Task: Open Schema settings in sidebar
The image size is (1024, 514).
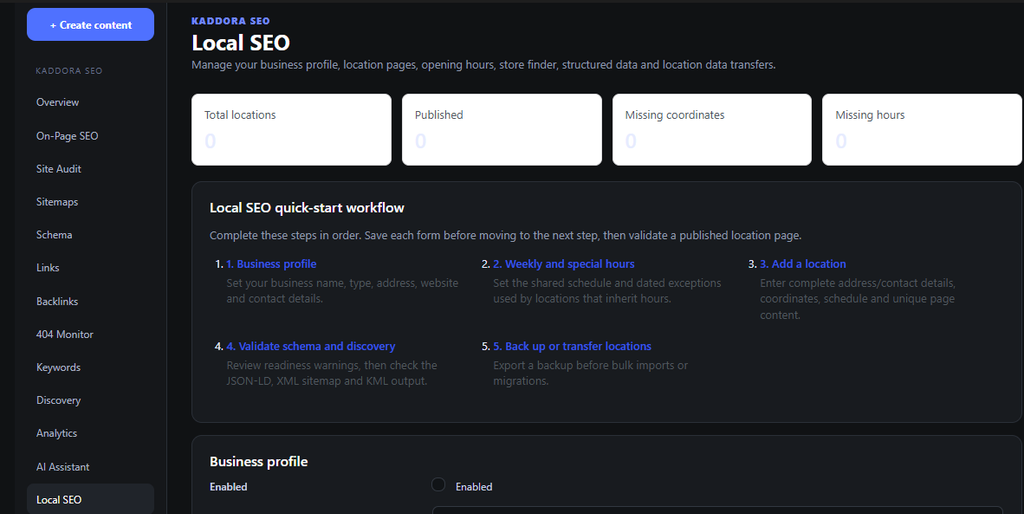Action: (x=54, y=234)
